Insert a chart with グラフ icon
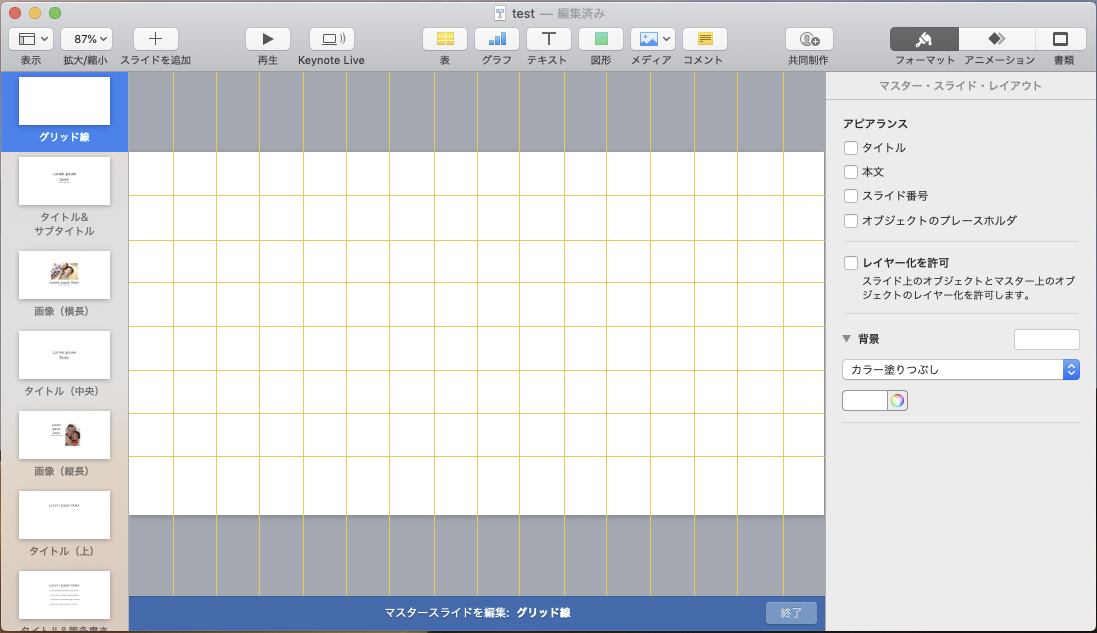The width and height of the screenshot is (1097, 633). click(x=497, y=39)
